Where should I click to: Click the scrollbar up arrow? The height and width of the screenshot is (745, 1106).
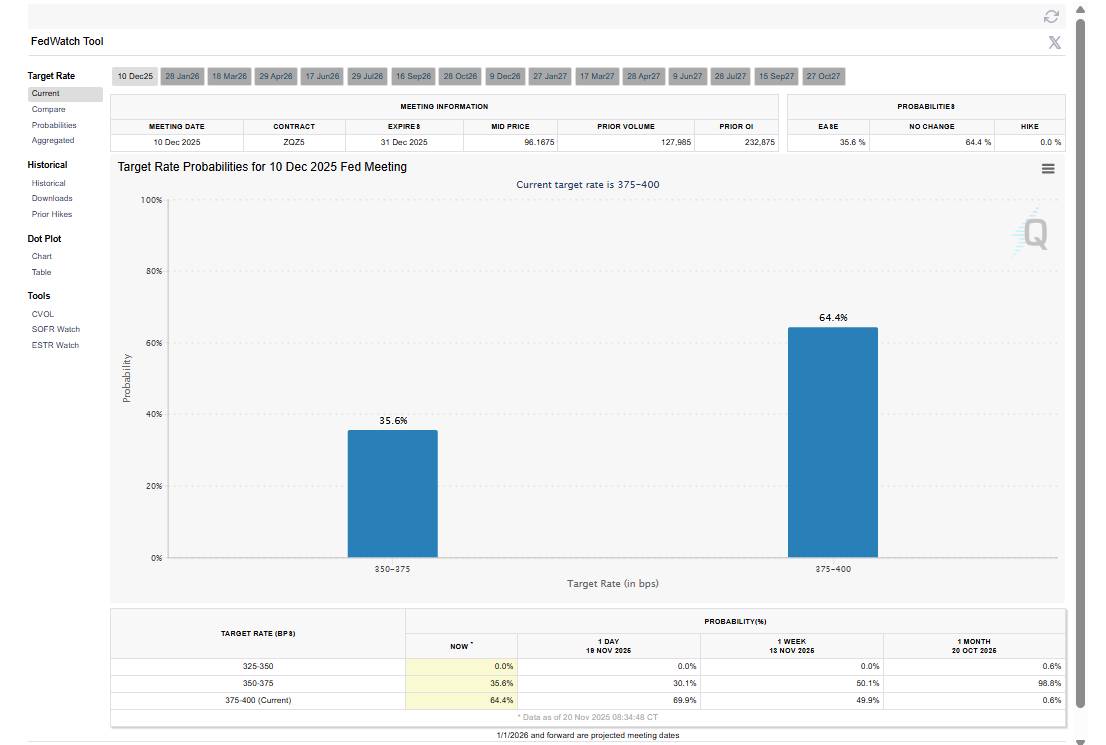pyautogui.click(x=1080, y=9)
